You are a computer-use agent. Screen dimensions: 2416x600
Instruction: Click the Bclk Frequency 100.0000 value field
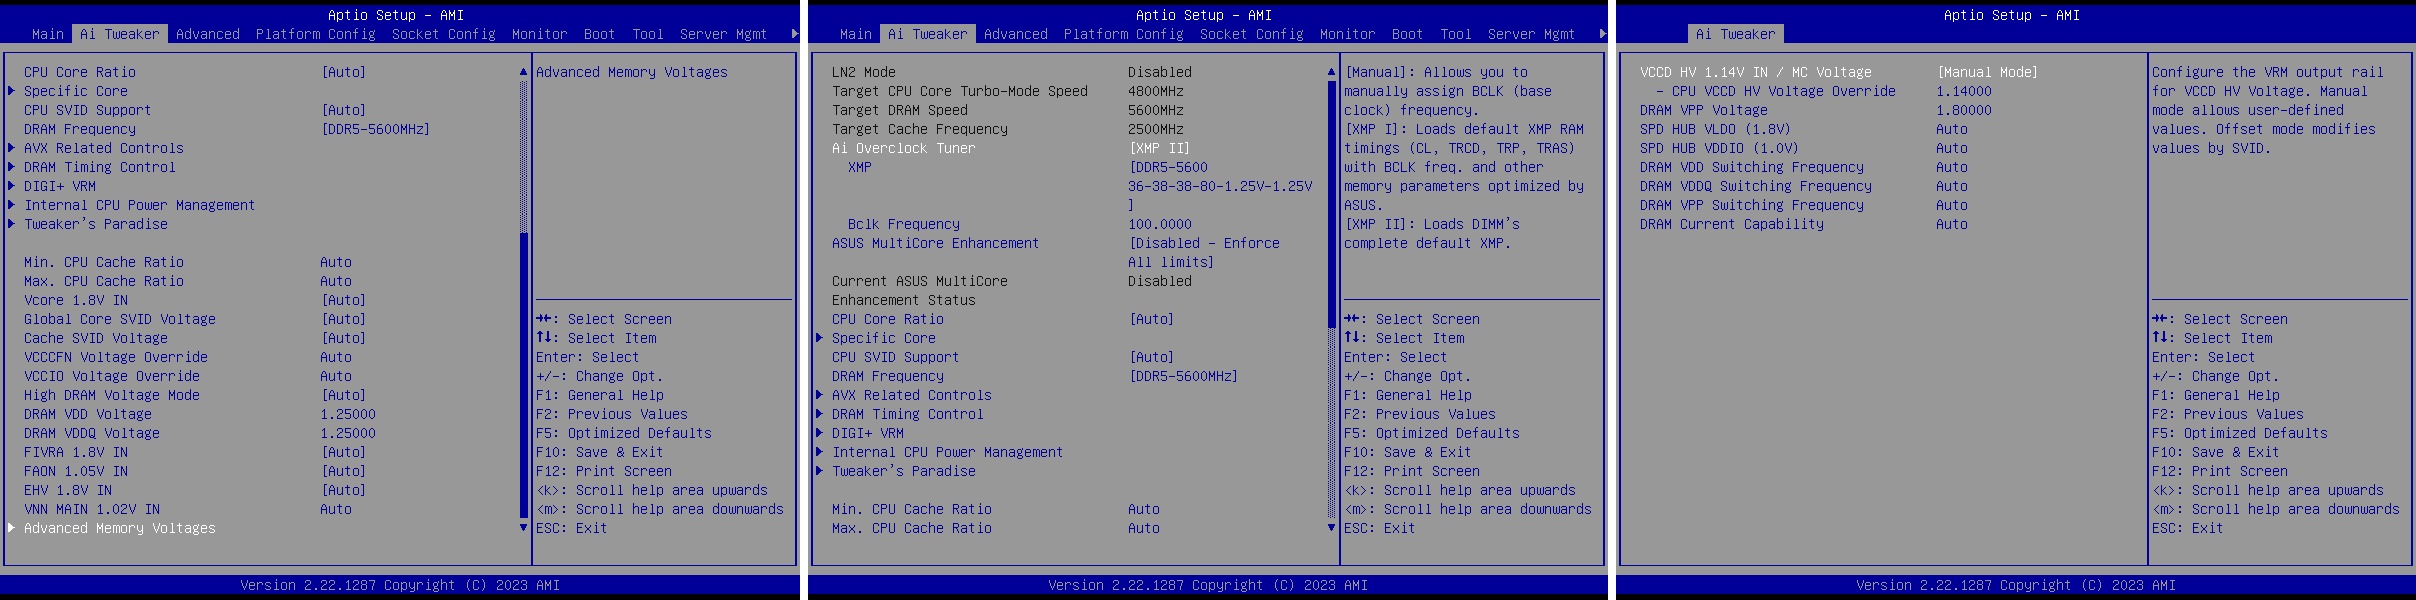click(x=1159, y=224)
